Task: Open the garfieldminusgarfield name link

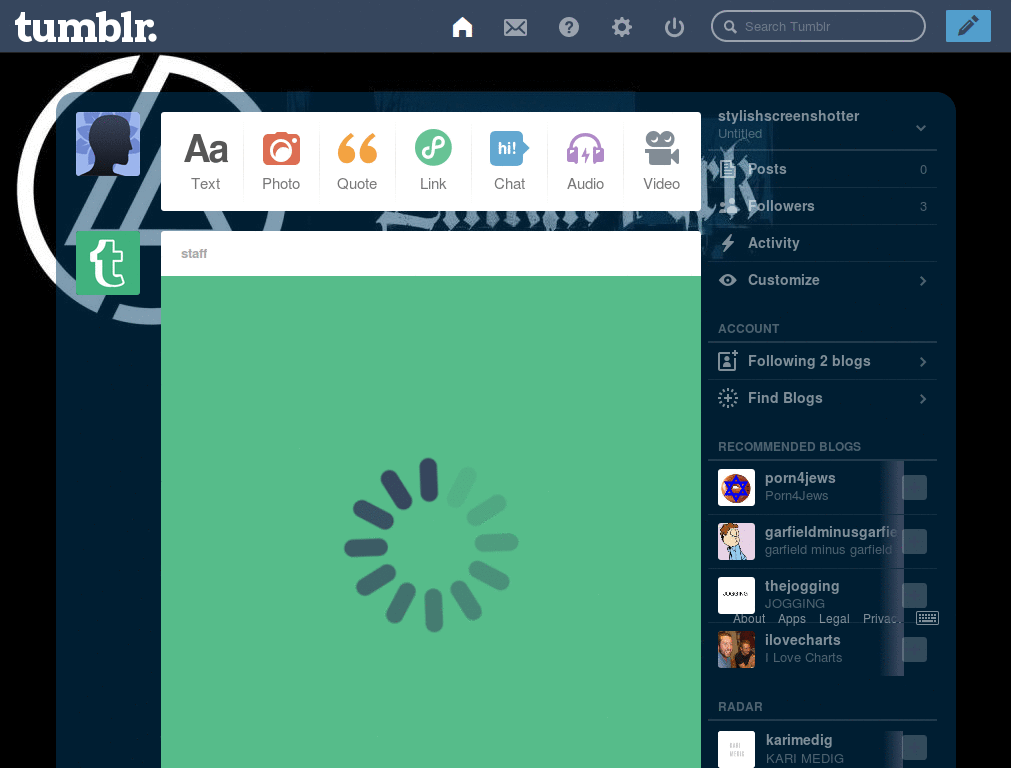Action: tap(831, 532)
